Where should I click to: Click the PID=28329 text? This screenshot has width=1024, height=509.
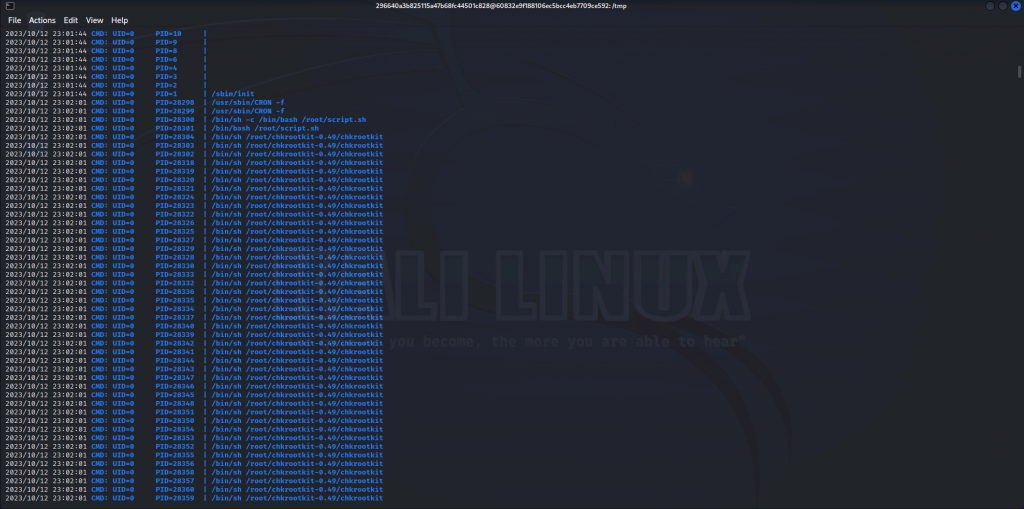175,248
